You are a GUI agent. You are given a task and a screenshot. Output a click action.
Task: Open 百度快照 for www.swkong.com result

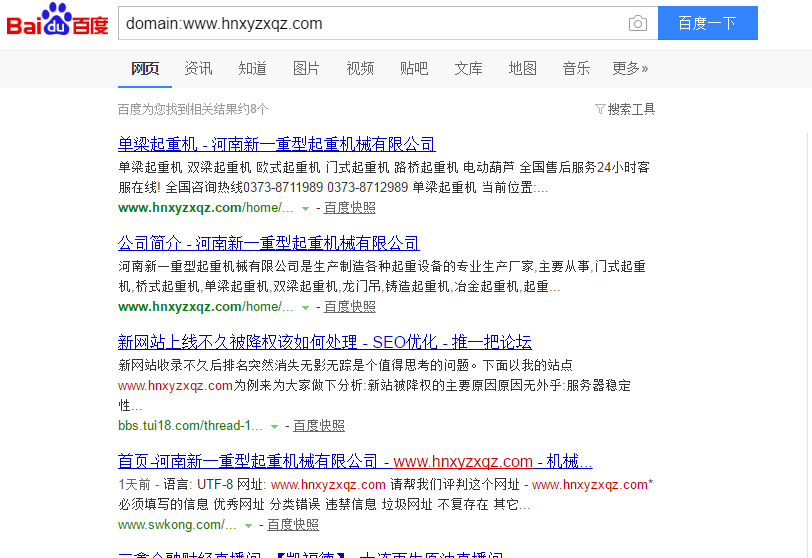click(293, 524)
